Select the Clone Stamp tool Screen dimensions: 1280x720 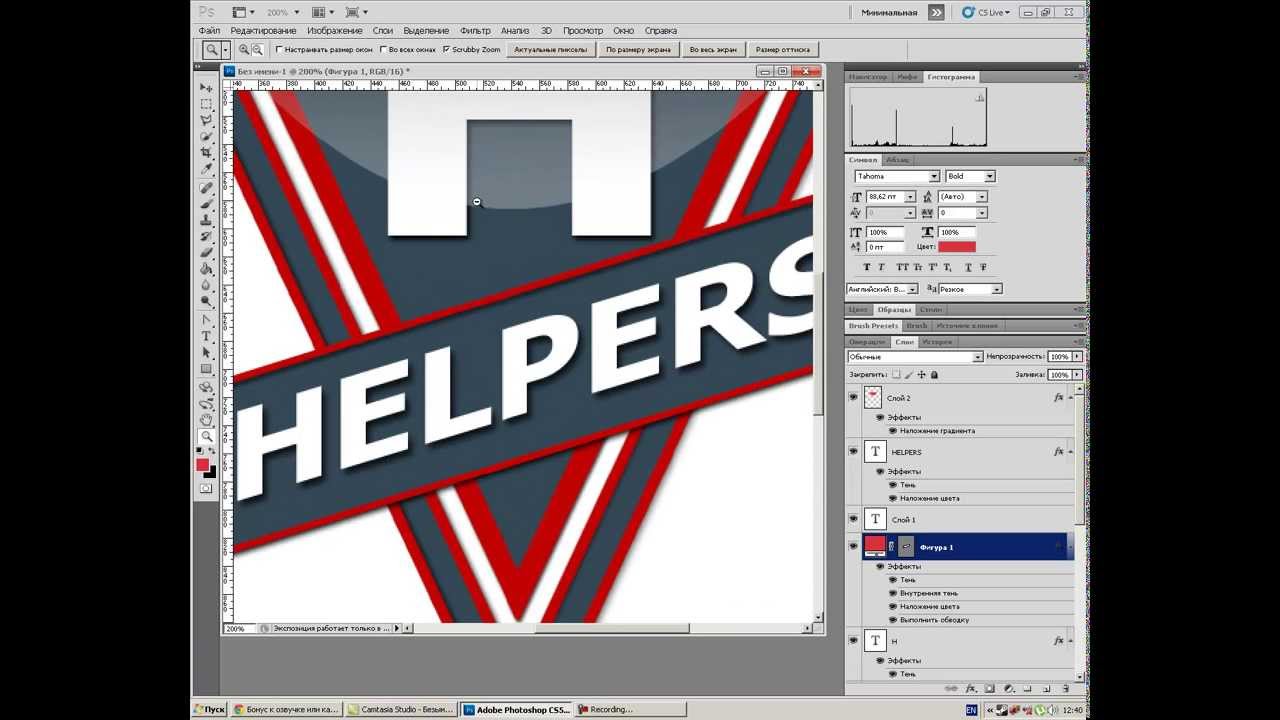[206, 220]
